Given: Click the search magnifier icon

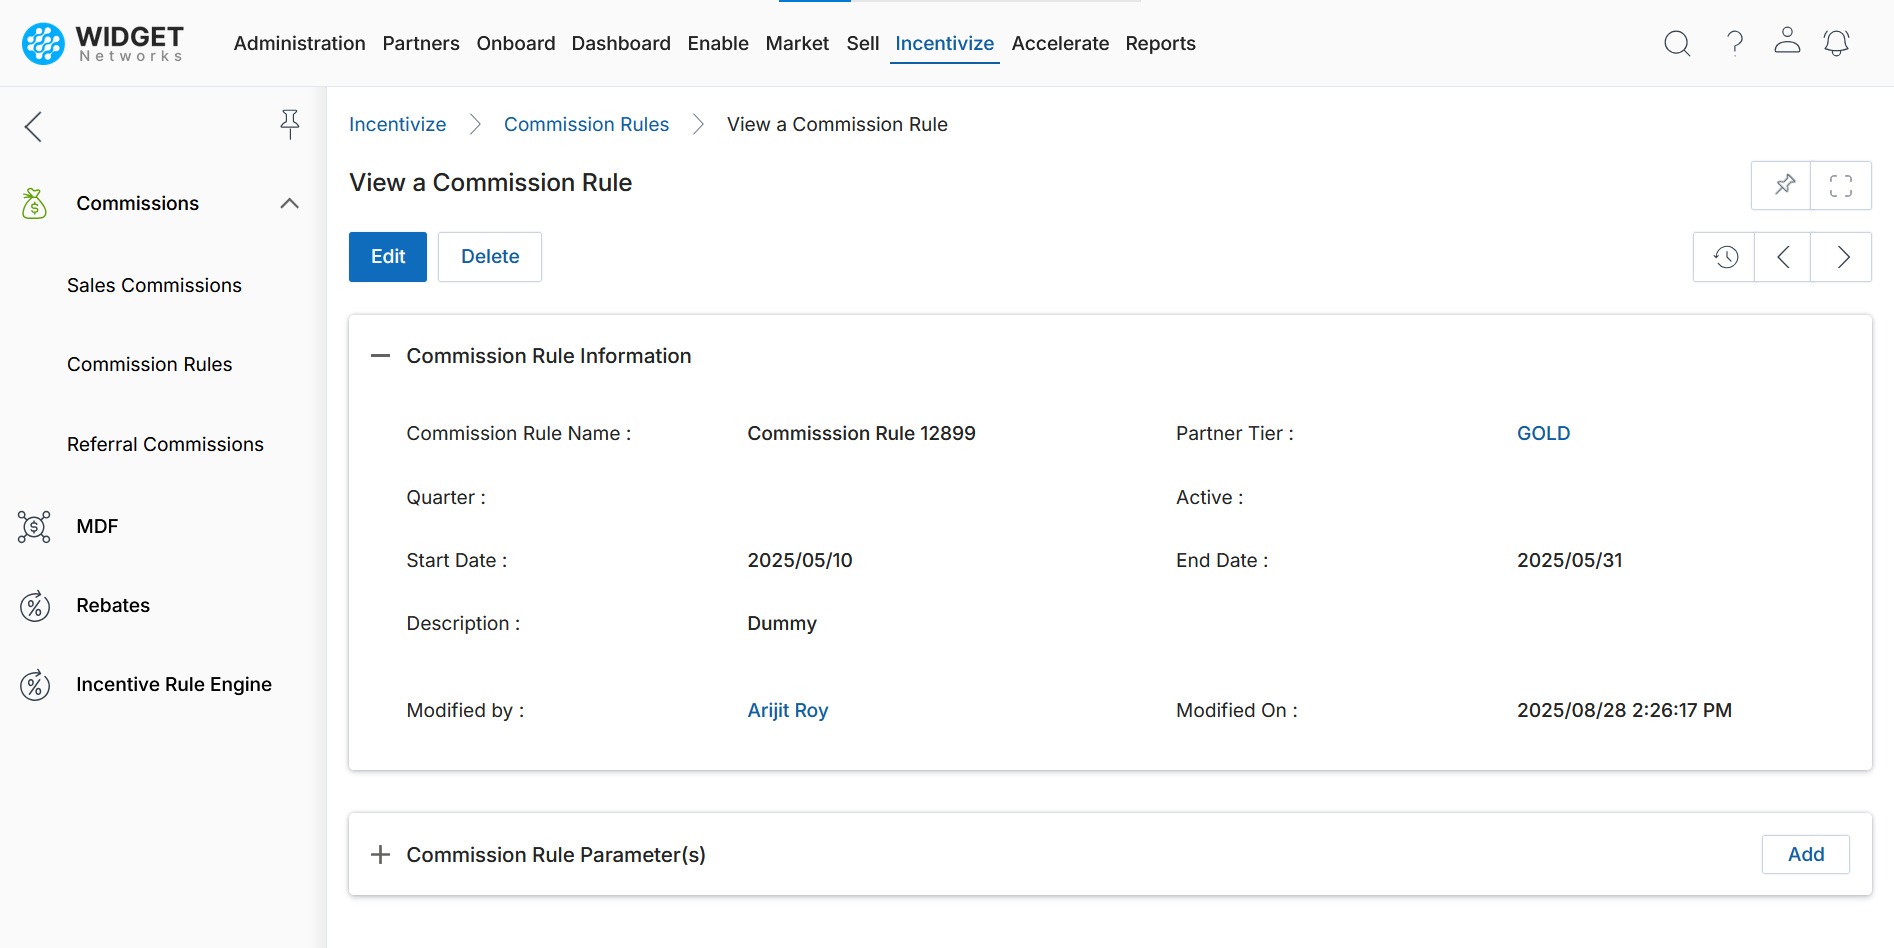Looking at the screenshot, I should pyautogui.click(x=1677, y=43).
